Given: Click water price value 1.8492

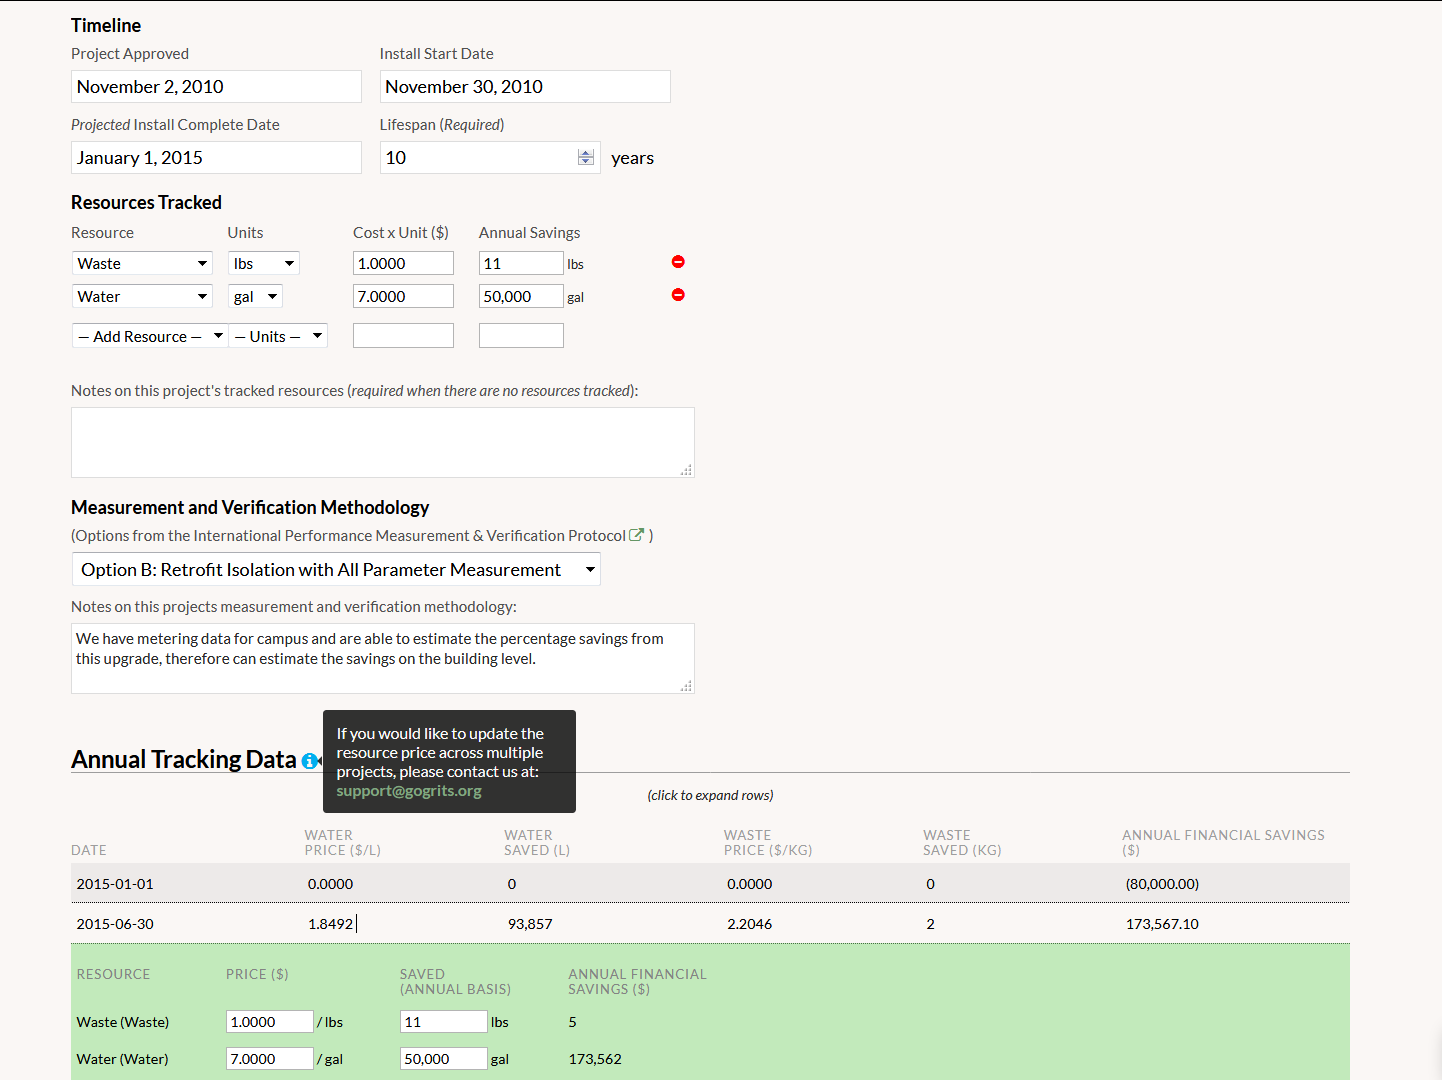Looking at the screenshot, I should click(x=330, y=923).
